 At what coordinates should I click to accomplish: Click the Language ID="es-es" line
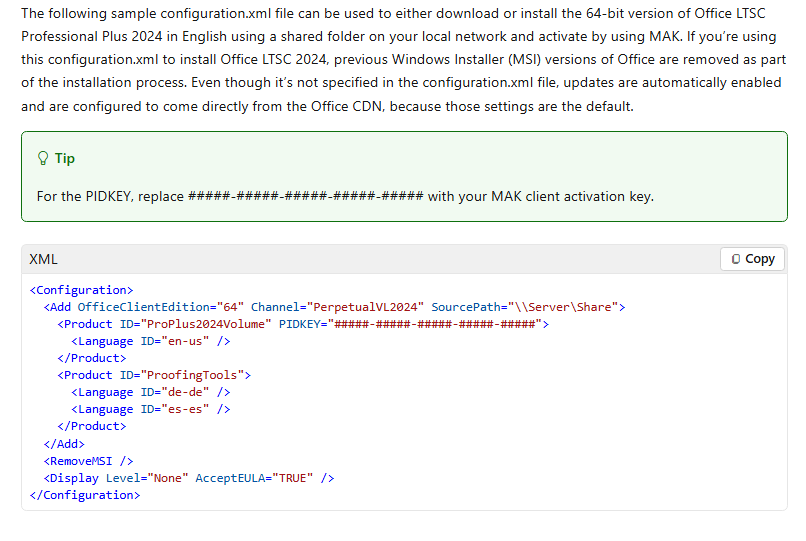(151, 409)
